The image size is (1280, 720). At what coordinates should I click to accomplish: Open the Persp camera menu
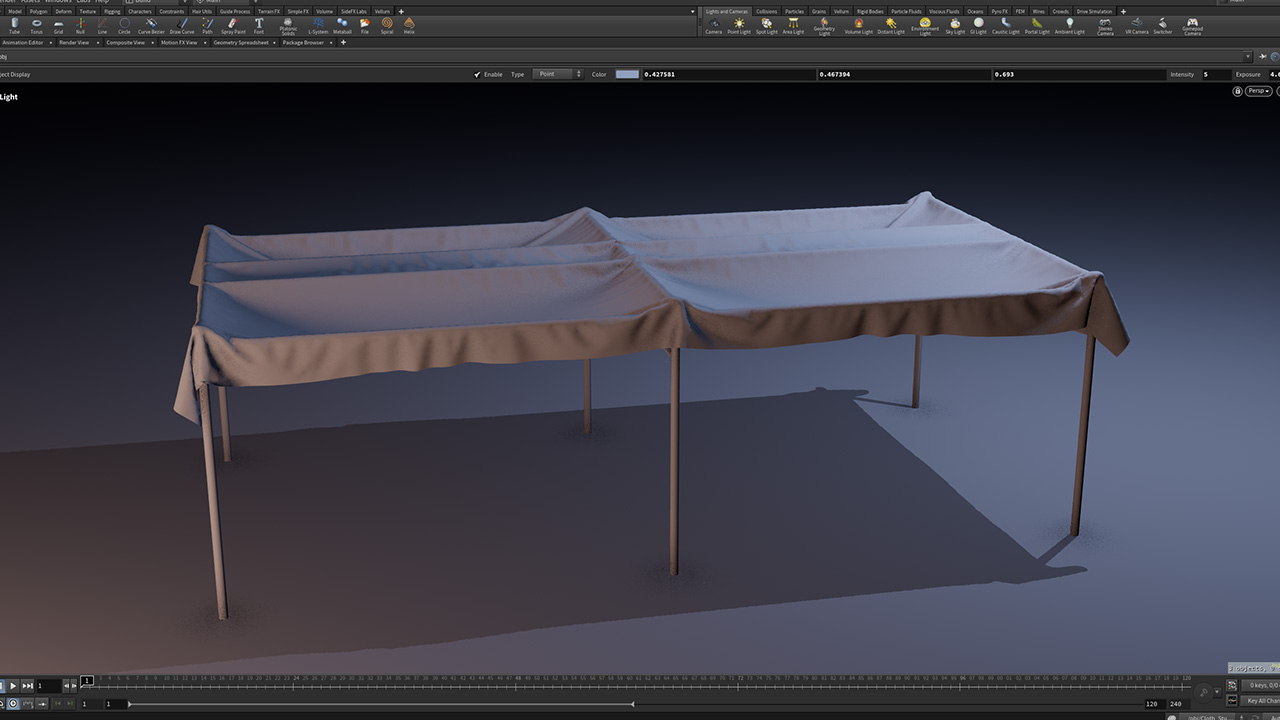[x=1258, y=91]
